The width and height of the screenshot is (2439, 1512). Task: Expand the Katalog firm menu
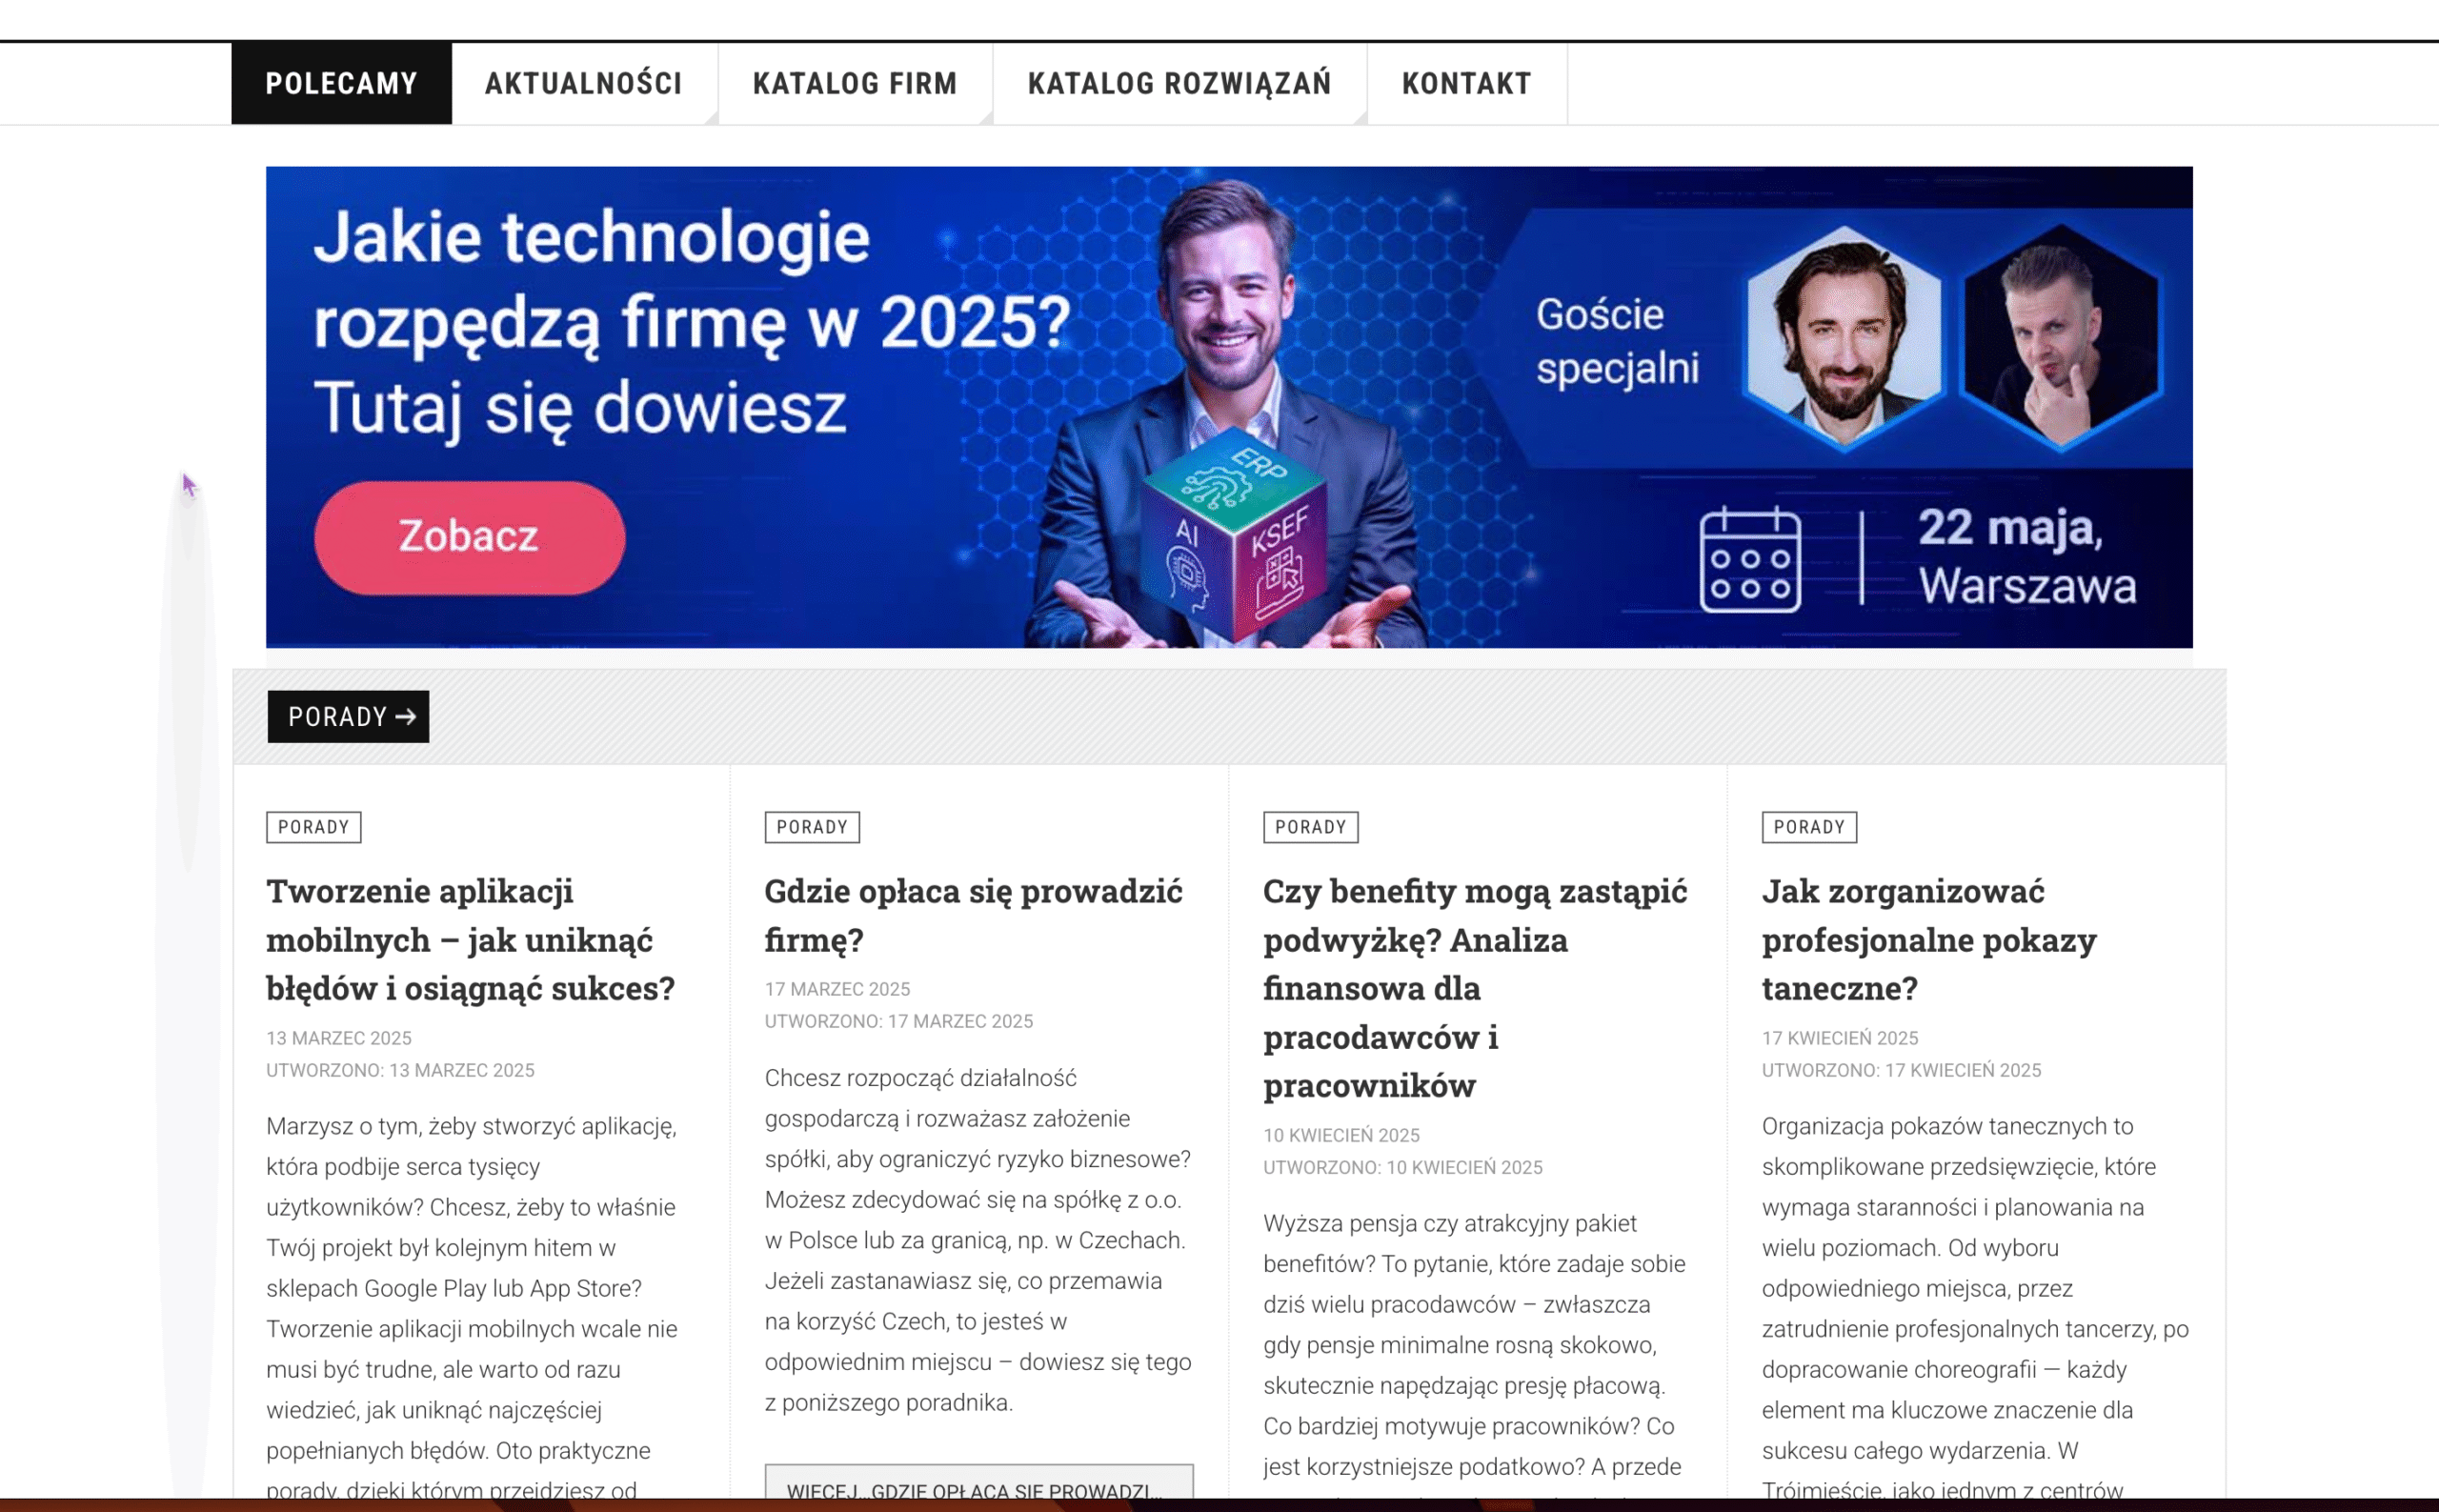[855, 83]
